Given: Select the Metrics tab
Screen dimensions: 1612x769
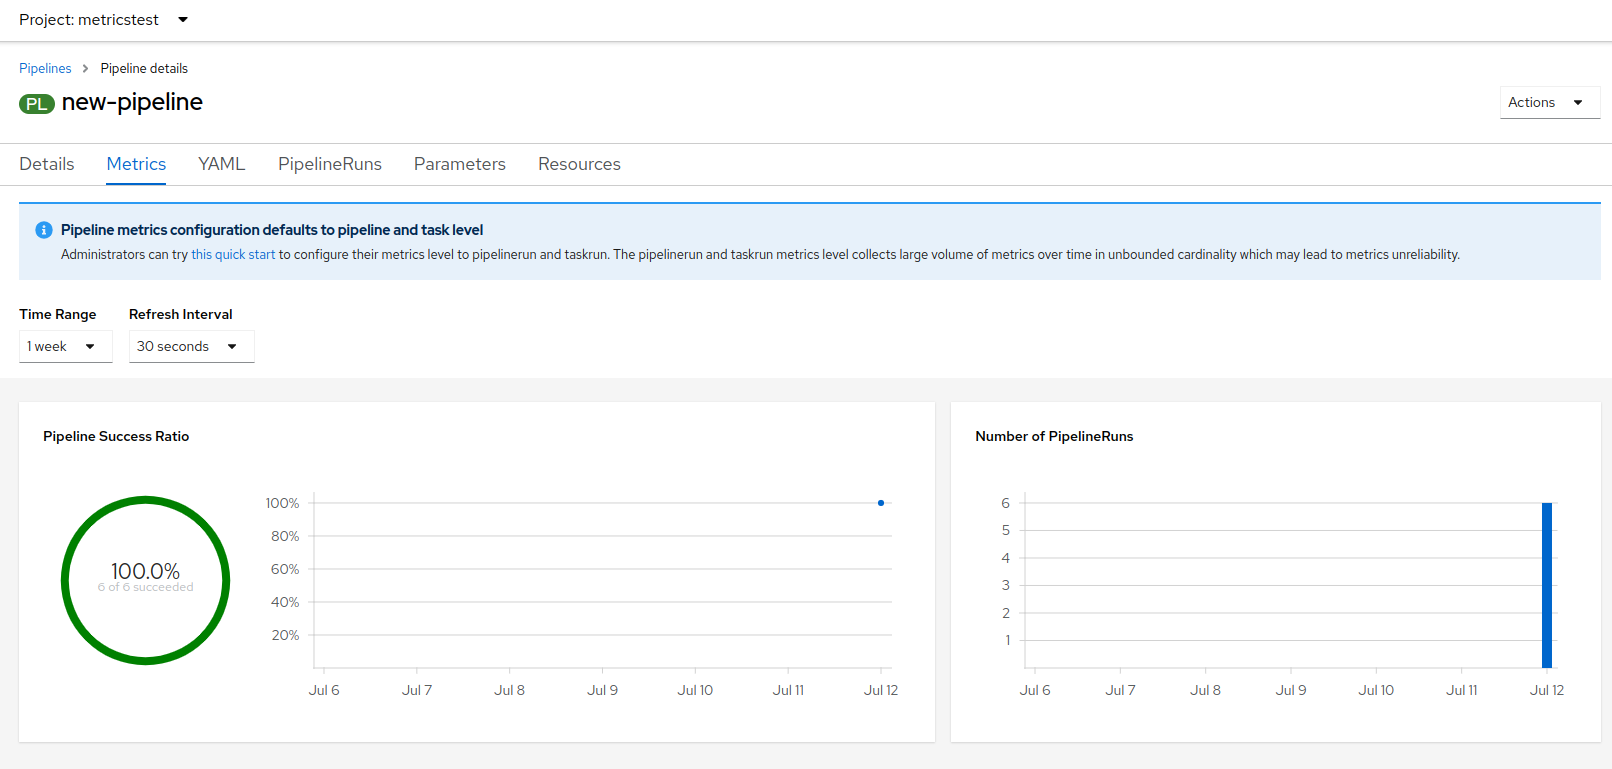Looking at the screenshot, I should pyautogui.click(x=136, y=164).
